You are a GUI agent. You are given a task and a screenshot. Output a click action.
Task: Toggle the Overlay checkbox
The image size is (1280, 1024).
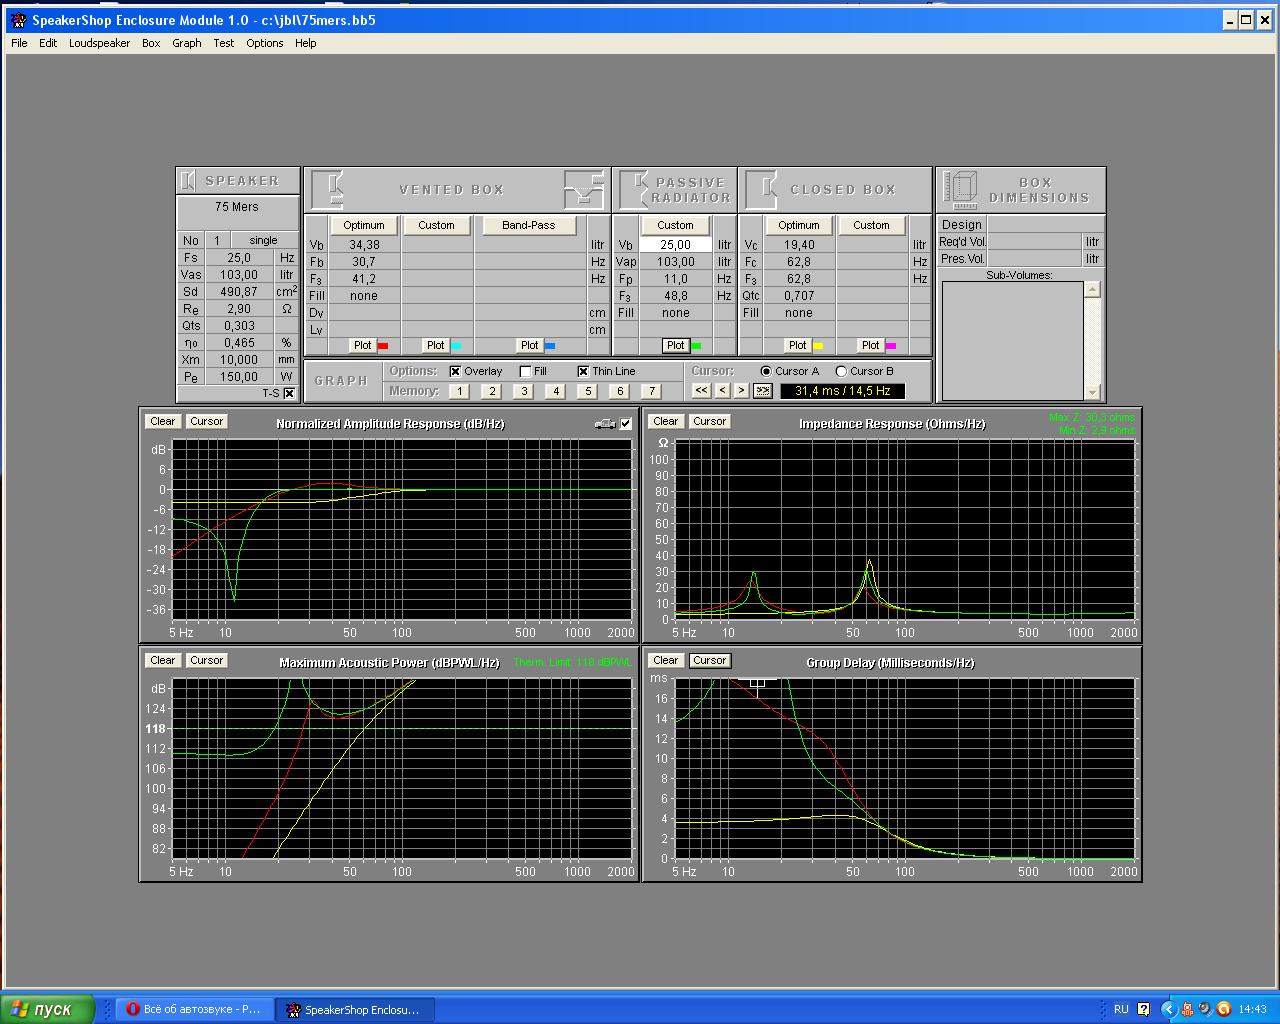456,371
